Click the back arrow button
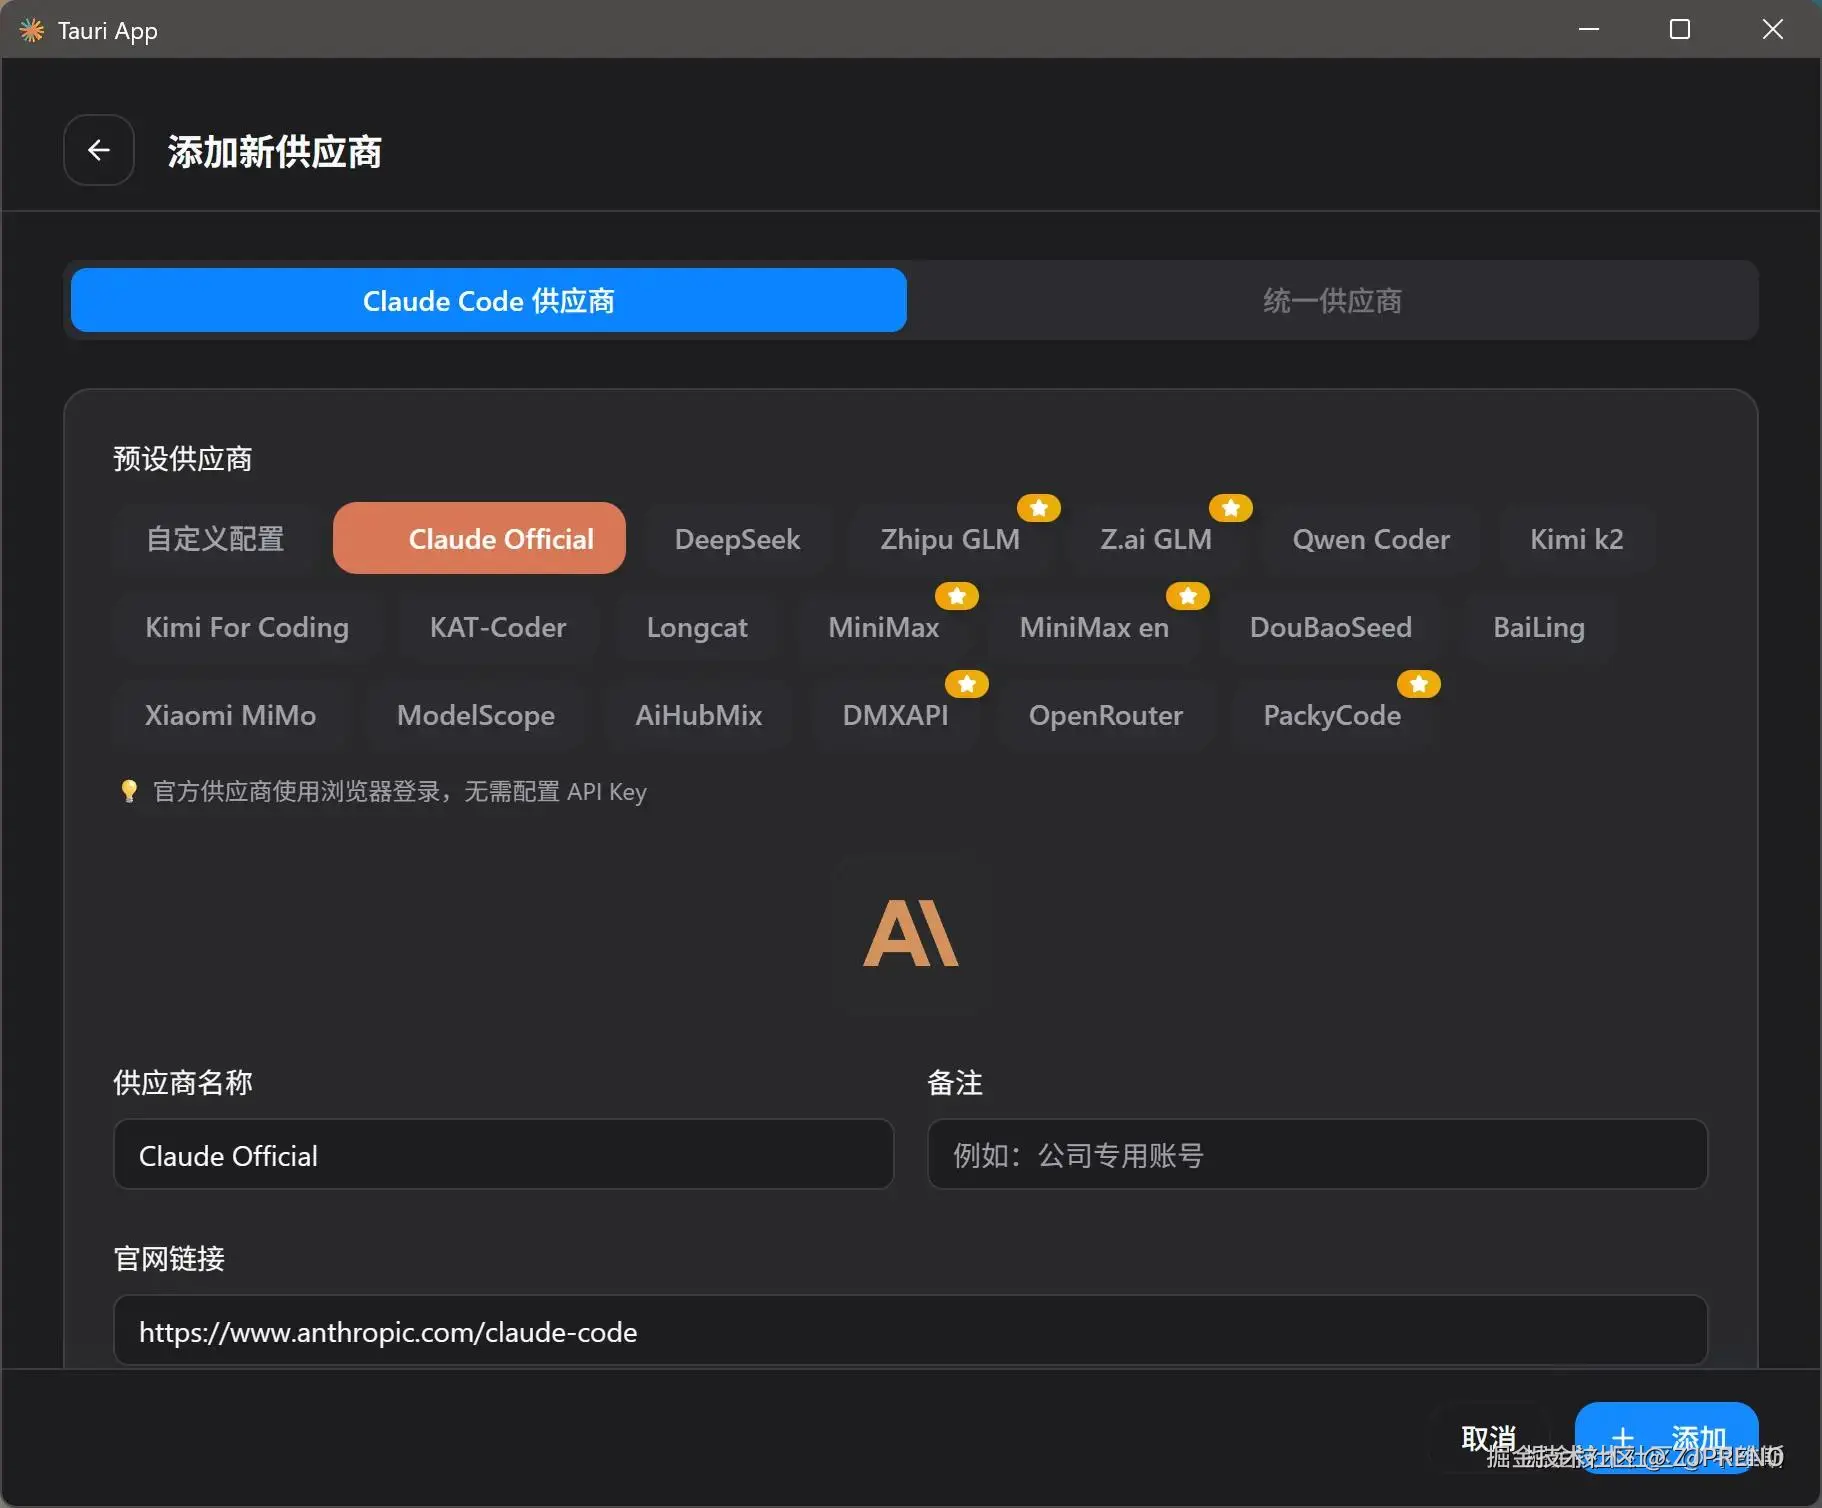The image size is (1822, 1508). [x=99, y=150]
